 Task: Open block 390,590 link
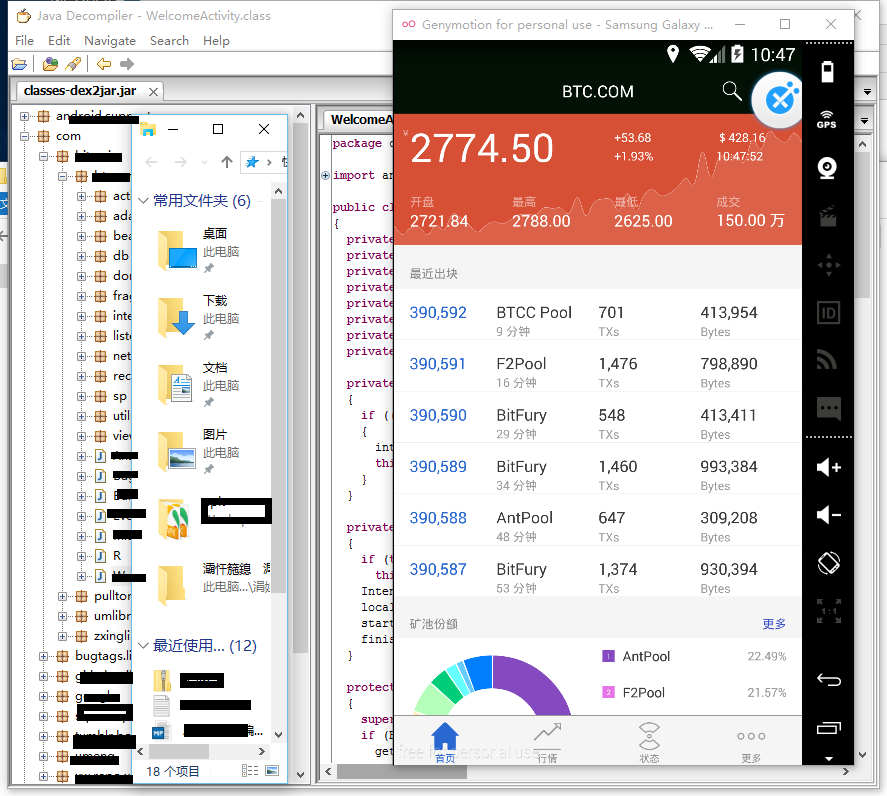[x=438, y=415]
